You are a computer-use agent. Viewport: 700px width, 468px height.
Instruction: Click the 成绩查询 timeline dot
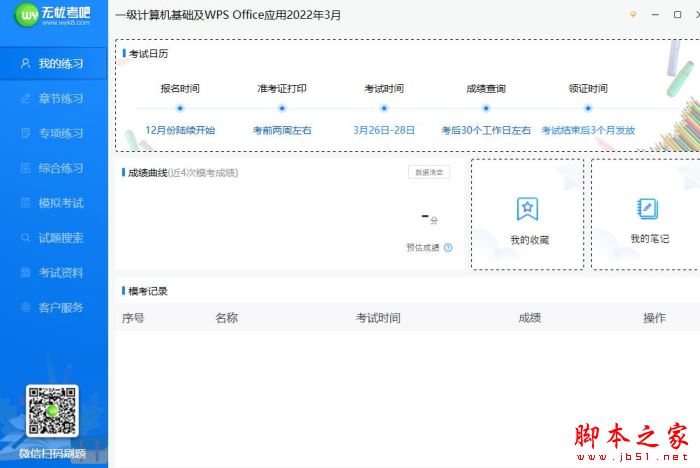tap(486, 108)
